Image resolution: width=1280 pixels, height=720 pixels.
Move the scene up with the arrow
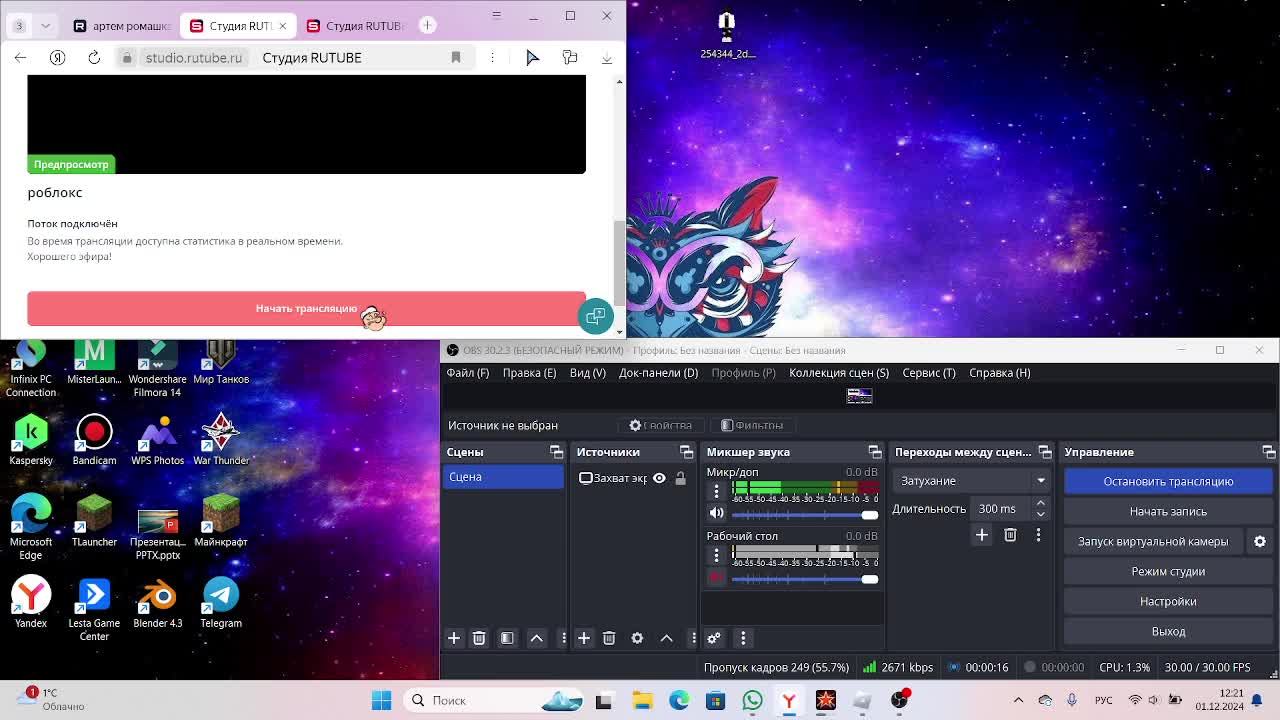pos(537,638)
